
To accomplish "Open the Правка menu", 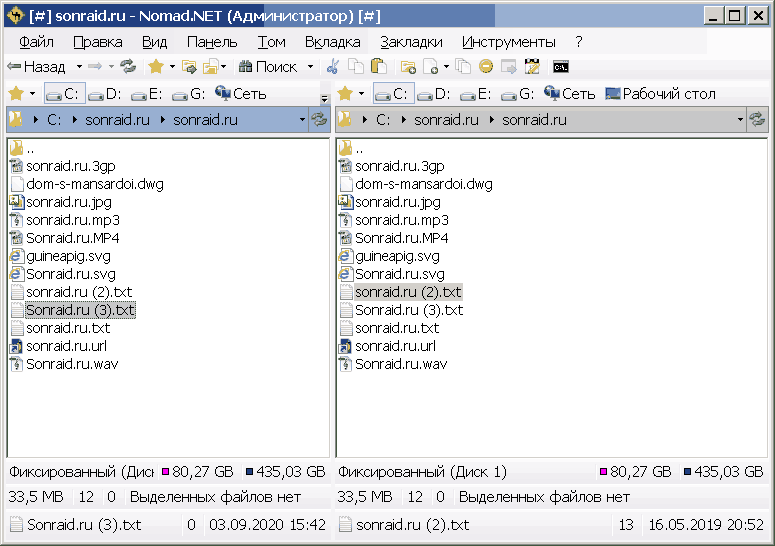I will tap(98, 42).
